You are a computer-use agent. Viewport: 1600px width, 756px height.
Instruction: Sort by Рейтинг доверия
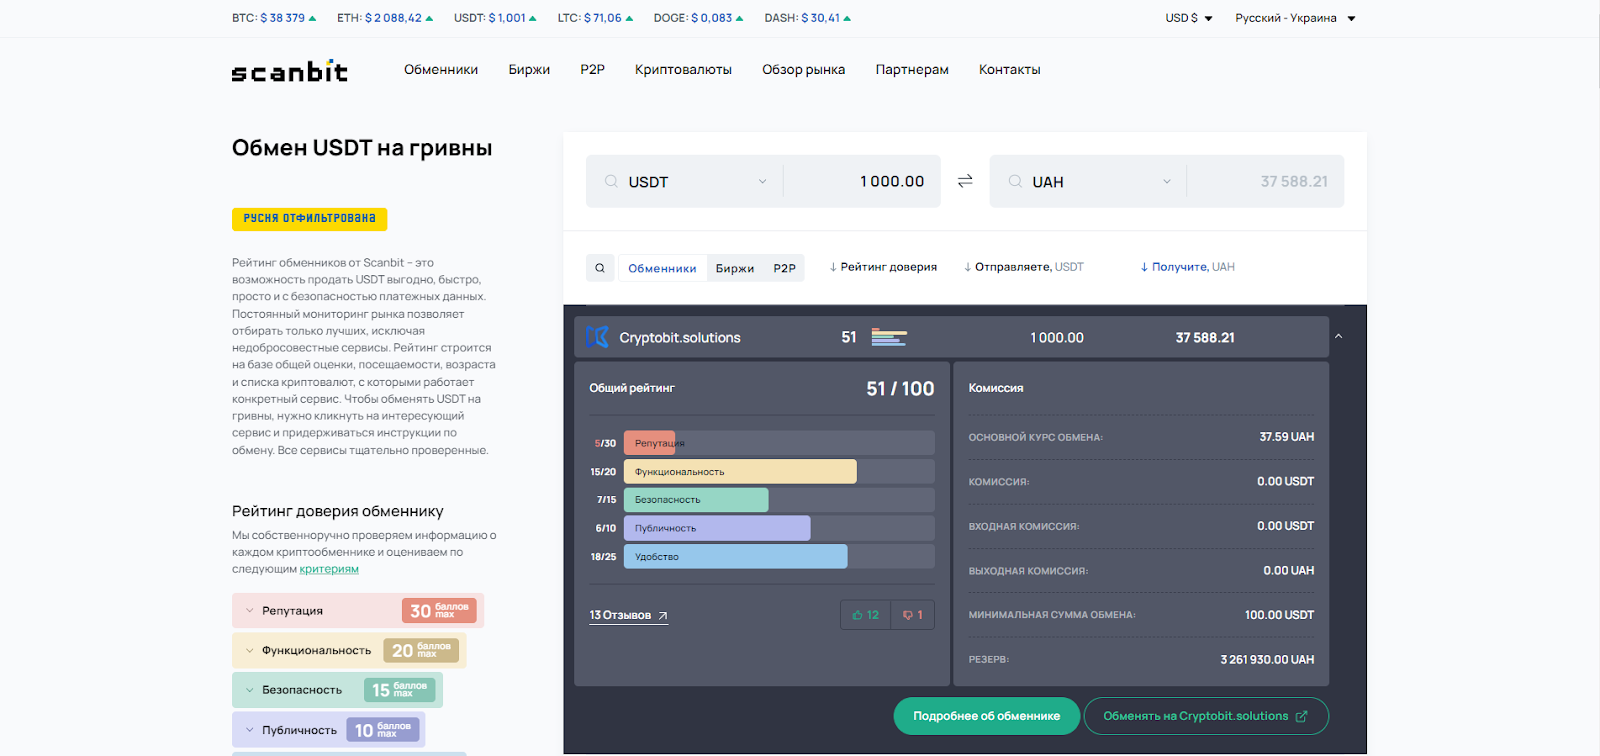point(883,267)
